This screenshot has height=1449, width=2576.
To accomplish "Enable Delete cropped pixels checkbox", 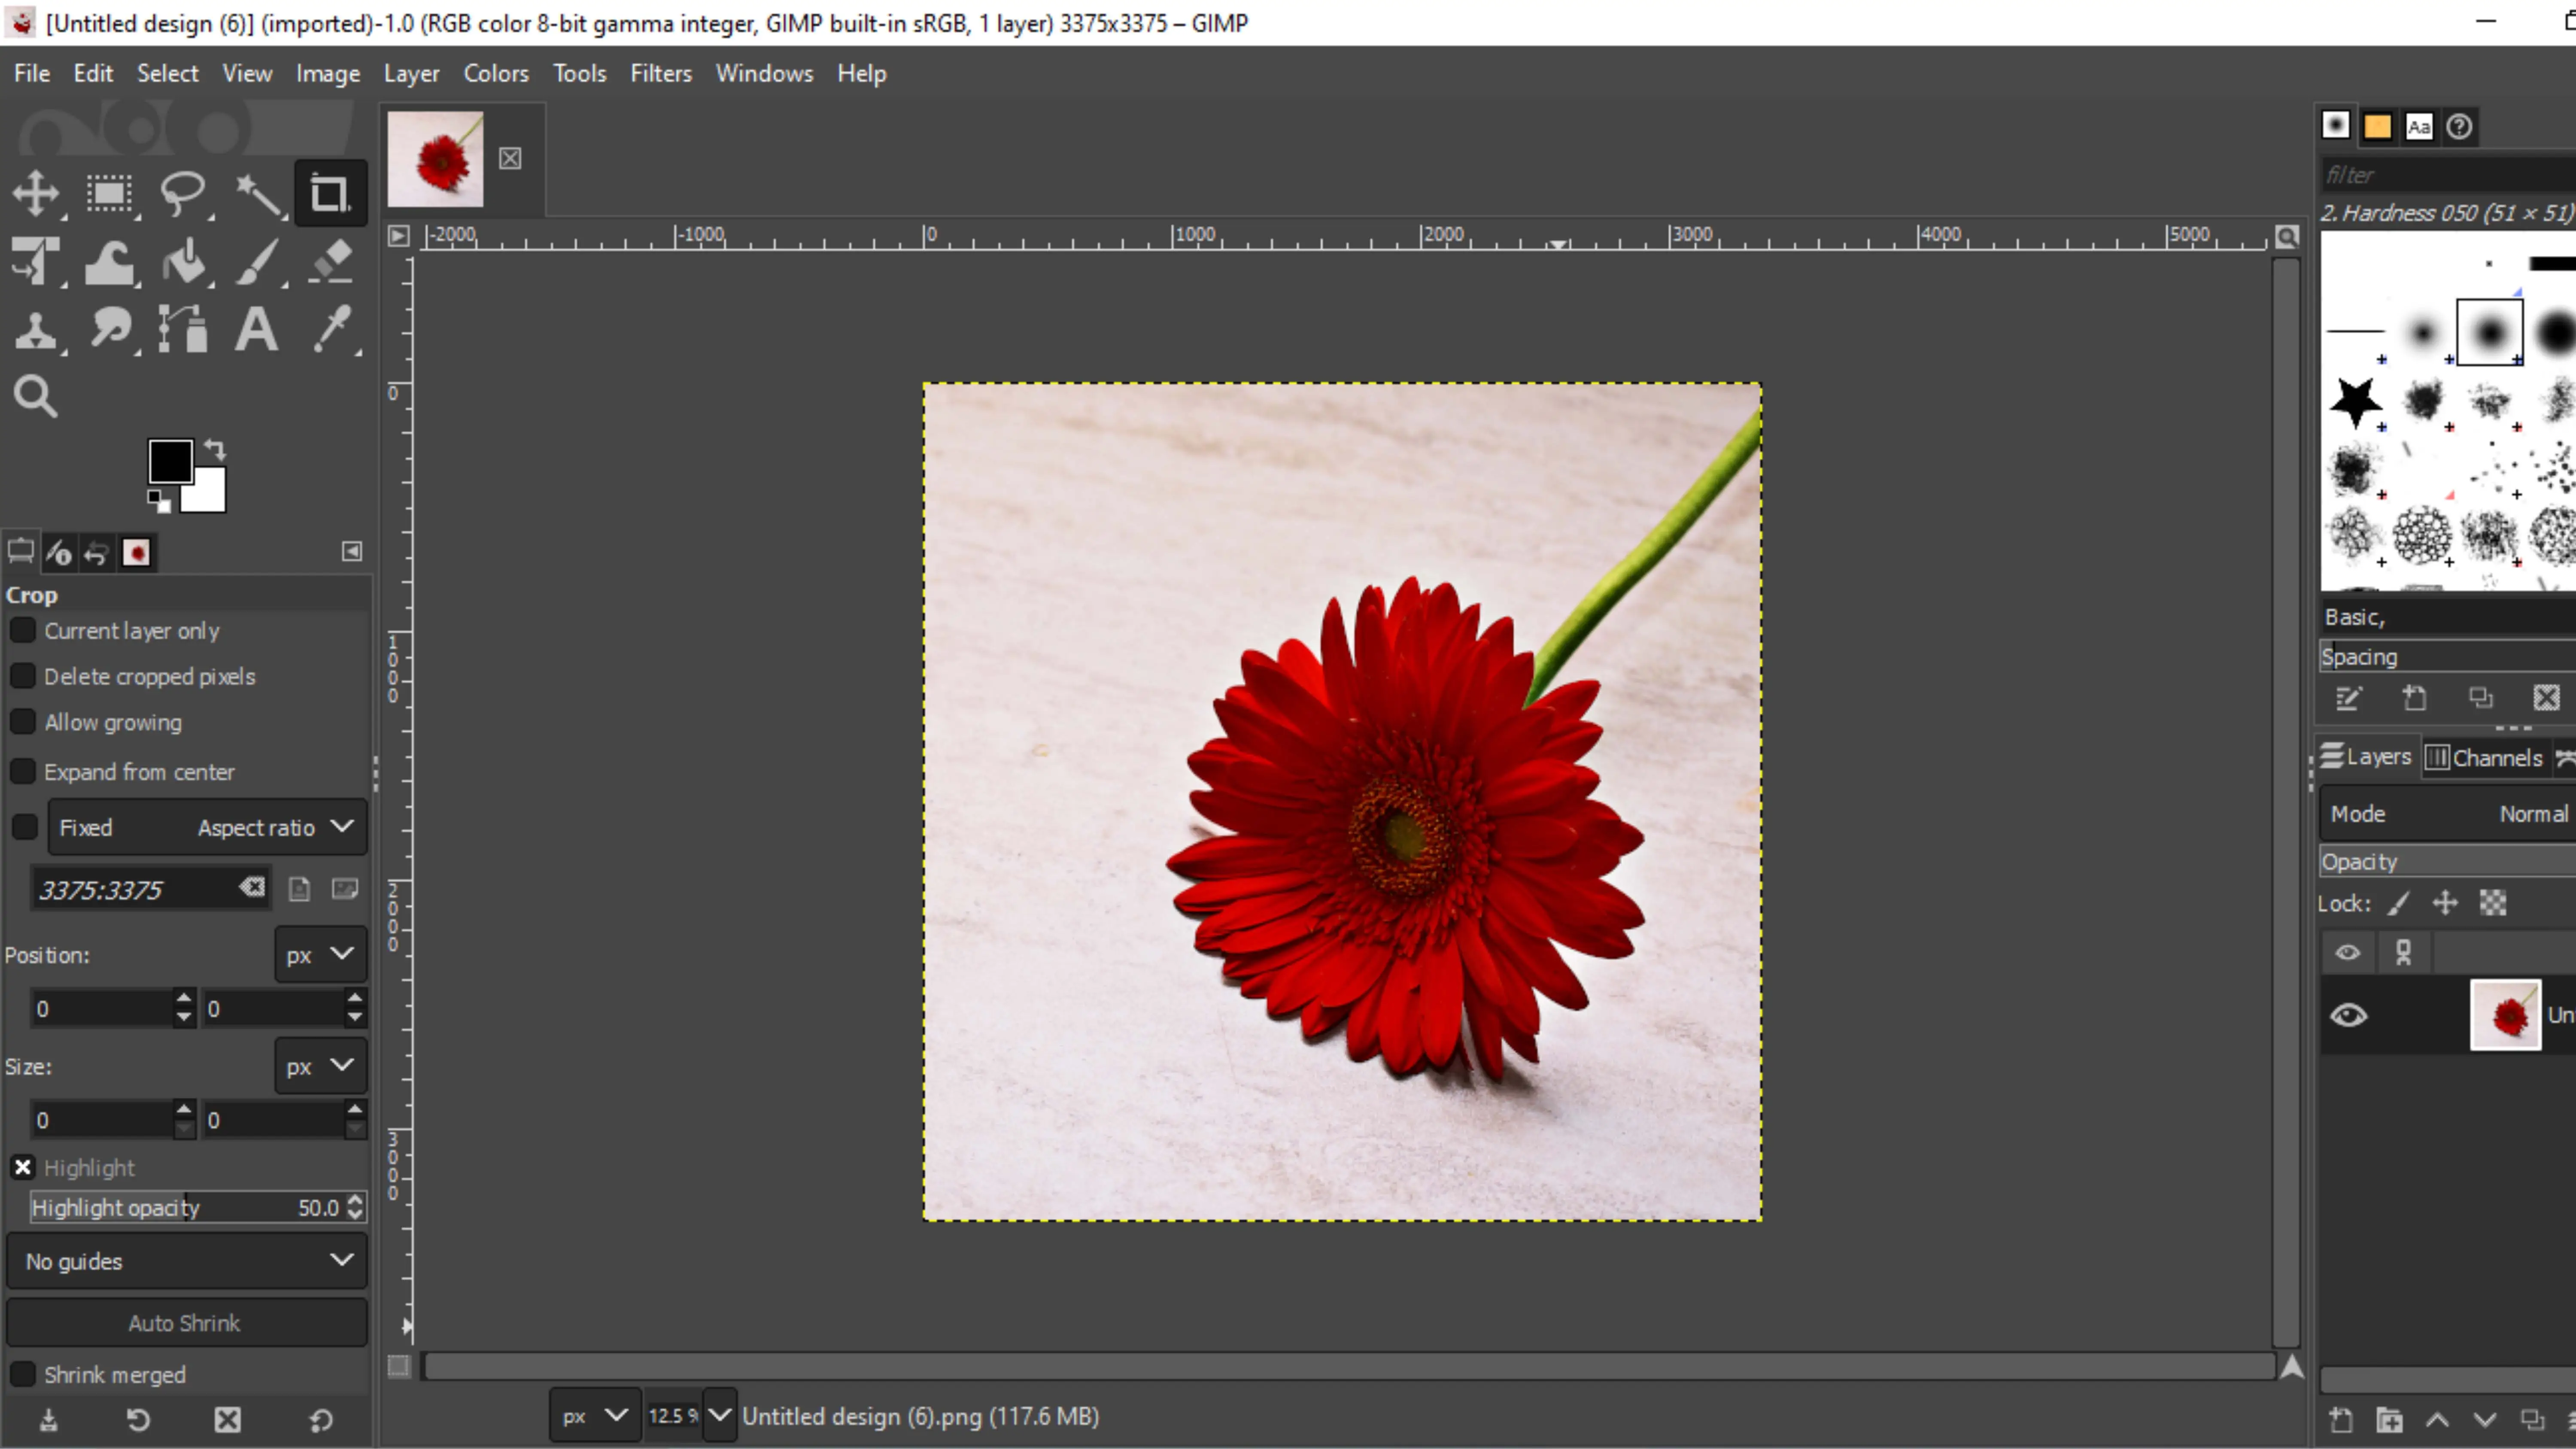I will coord(23,676).
